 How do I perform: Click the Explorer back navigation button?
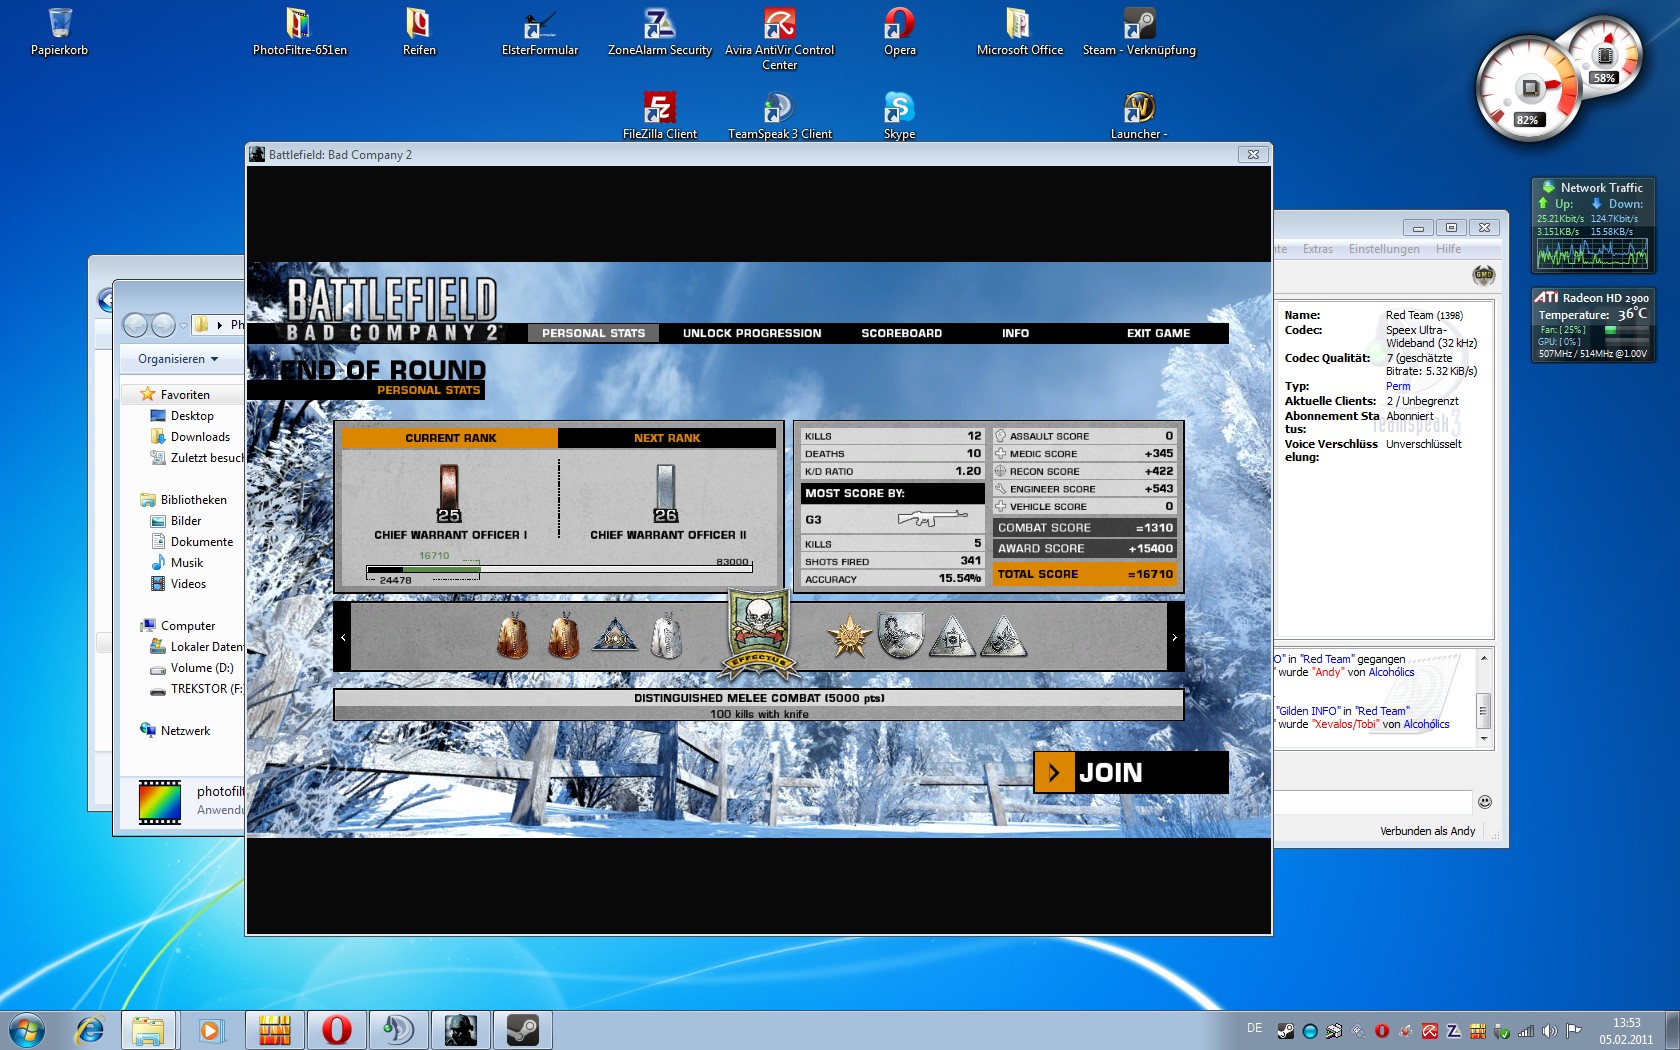click(x=135, y=324)
